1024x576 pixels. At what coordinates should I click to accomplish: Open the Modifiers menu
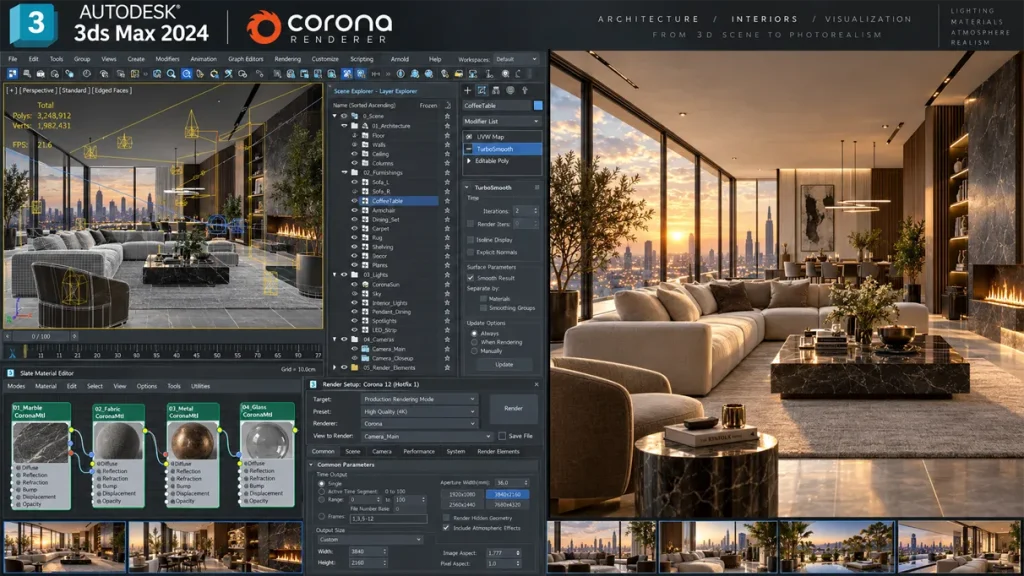[167, 59]
